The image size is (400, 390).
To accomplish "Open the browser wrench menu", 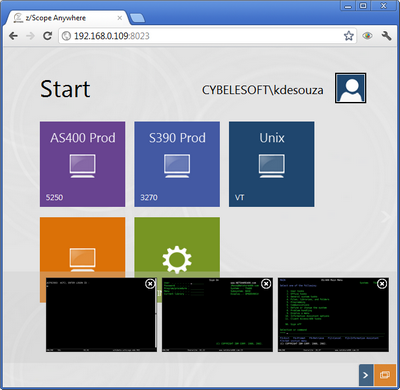I will point(386,36).
